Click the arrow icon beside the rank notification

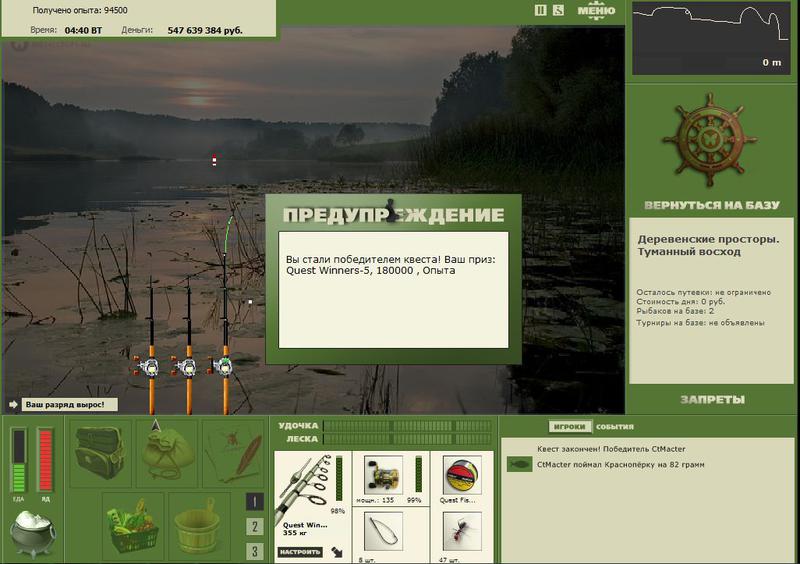pyautogui.click(x=13, y=405)
